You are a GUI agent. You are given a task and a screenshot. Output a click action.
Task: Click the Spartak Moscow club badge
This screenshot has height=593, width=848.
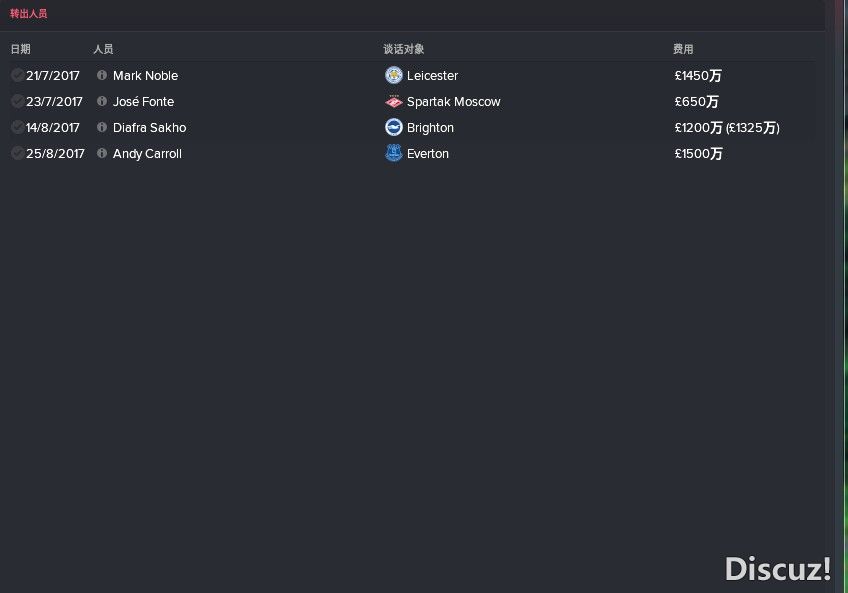coord(394,101)
